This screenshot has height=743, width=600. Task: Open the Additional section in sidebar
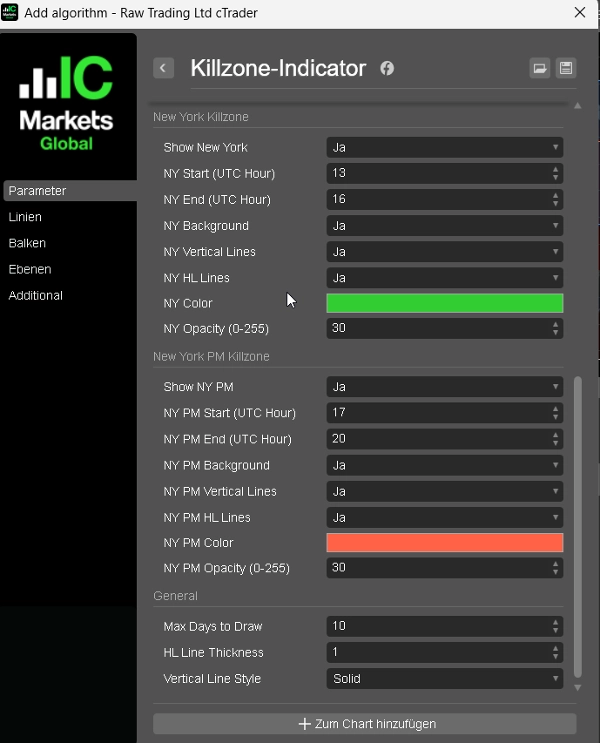click(36, 295)
